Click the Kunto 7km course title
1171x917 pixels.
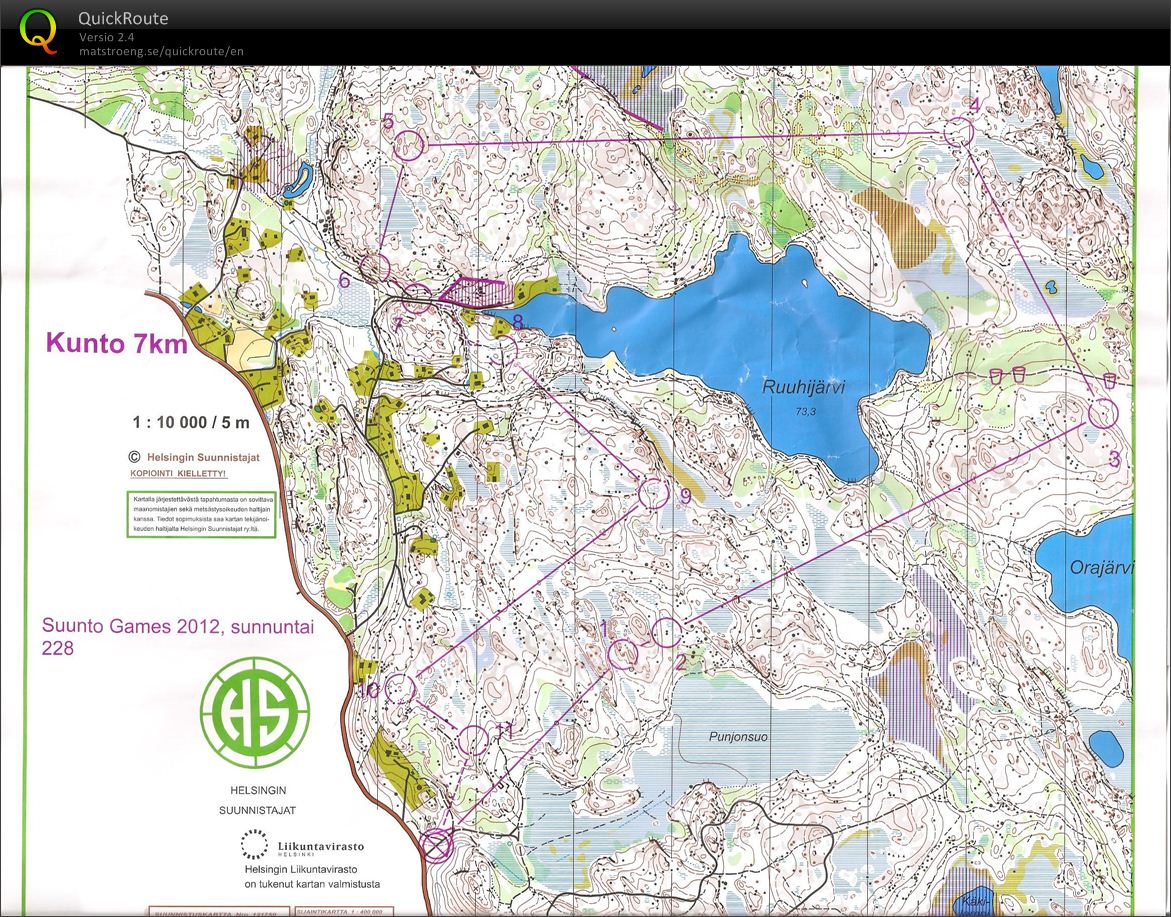115,344
